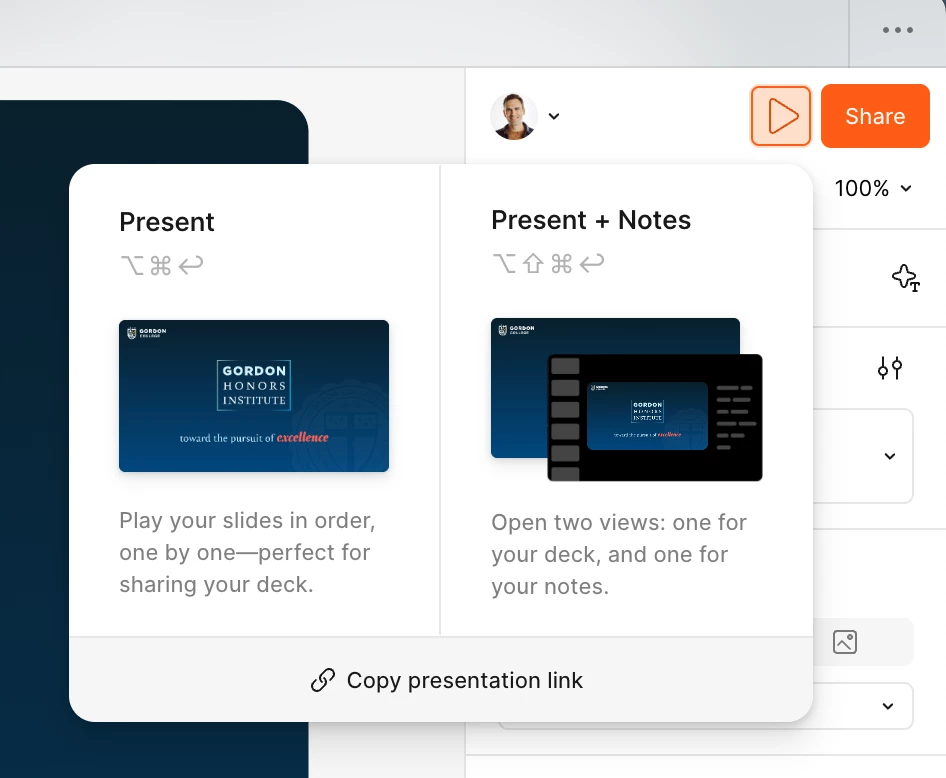Click the 'Open two views' description text
This screenshot has width=946, height=778.
tap(619, 554)
